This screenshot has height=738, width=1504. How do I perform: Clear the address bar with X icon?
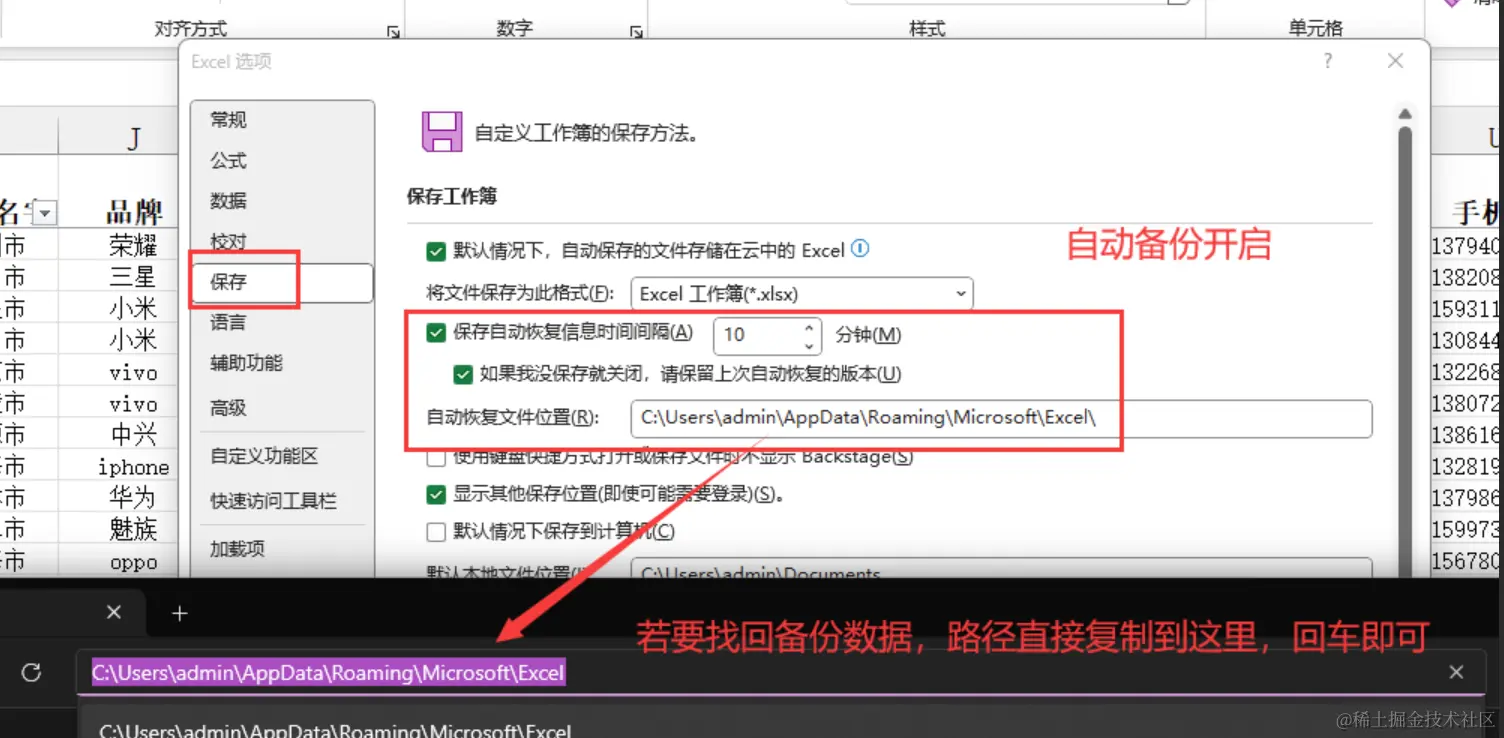click(1456, 673)
